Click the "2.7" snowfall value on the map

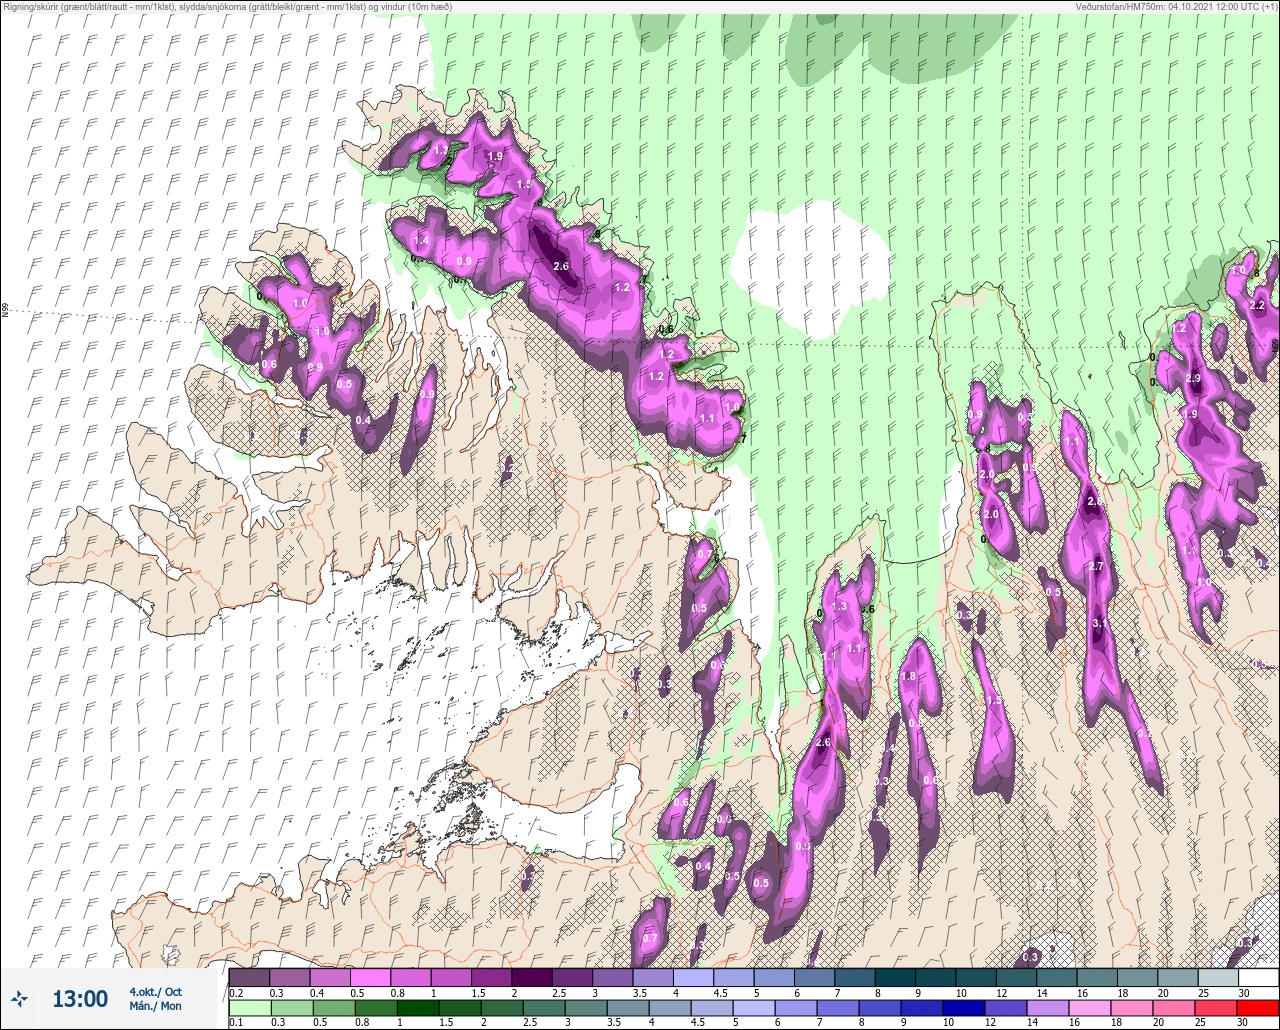[x=1095, y=567]
